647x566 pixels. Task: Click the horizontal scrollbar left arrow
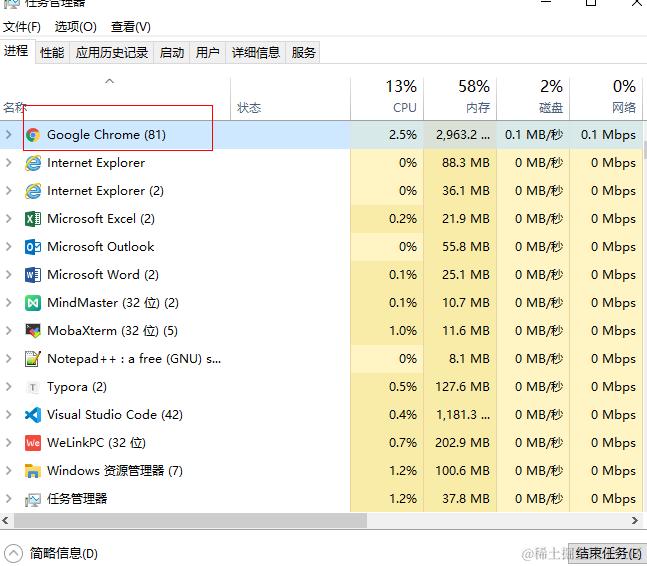point(5,521)
